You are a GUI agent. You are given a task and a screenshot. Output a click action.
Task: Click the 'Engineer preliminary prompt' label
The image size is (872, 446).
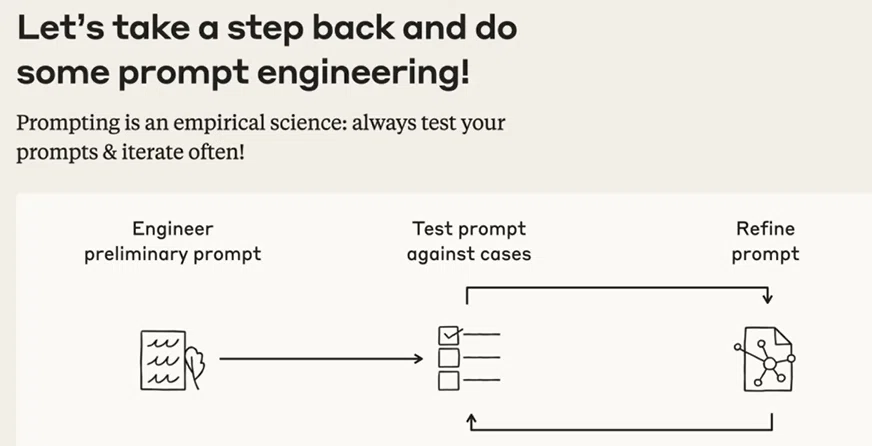[x=172, y=241]
